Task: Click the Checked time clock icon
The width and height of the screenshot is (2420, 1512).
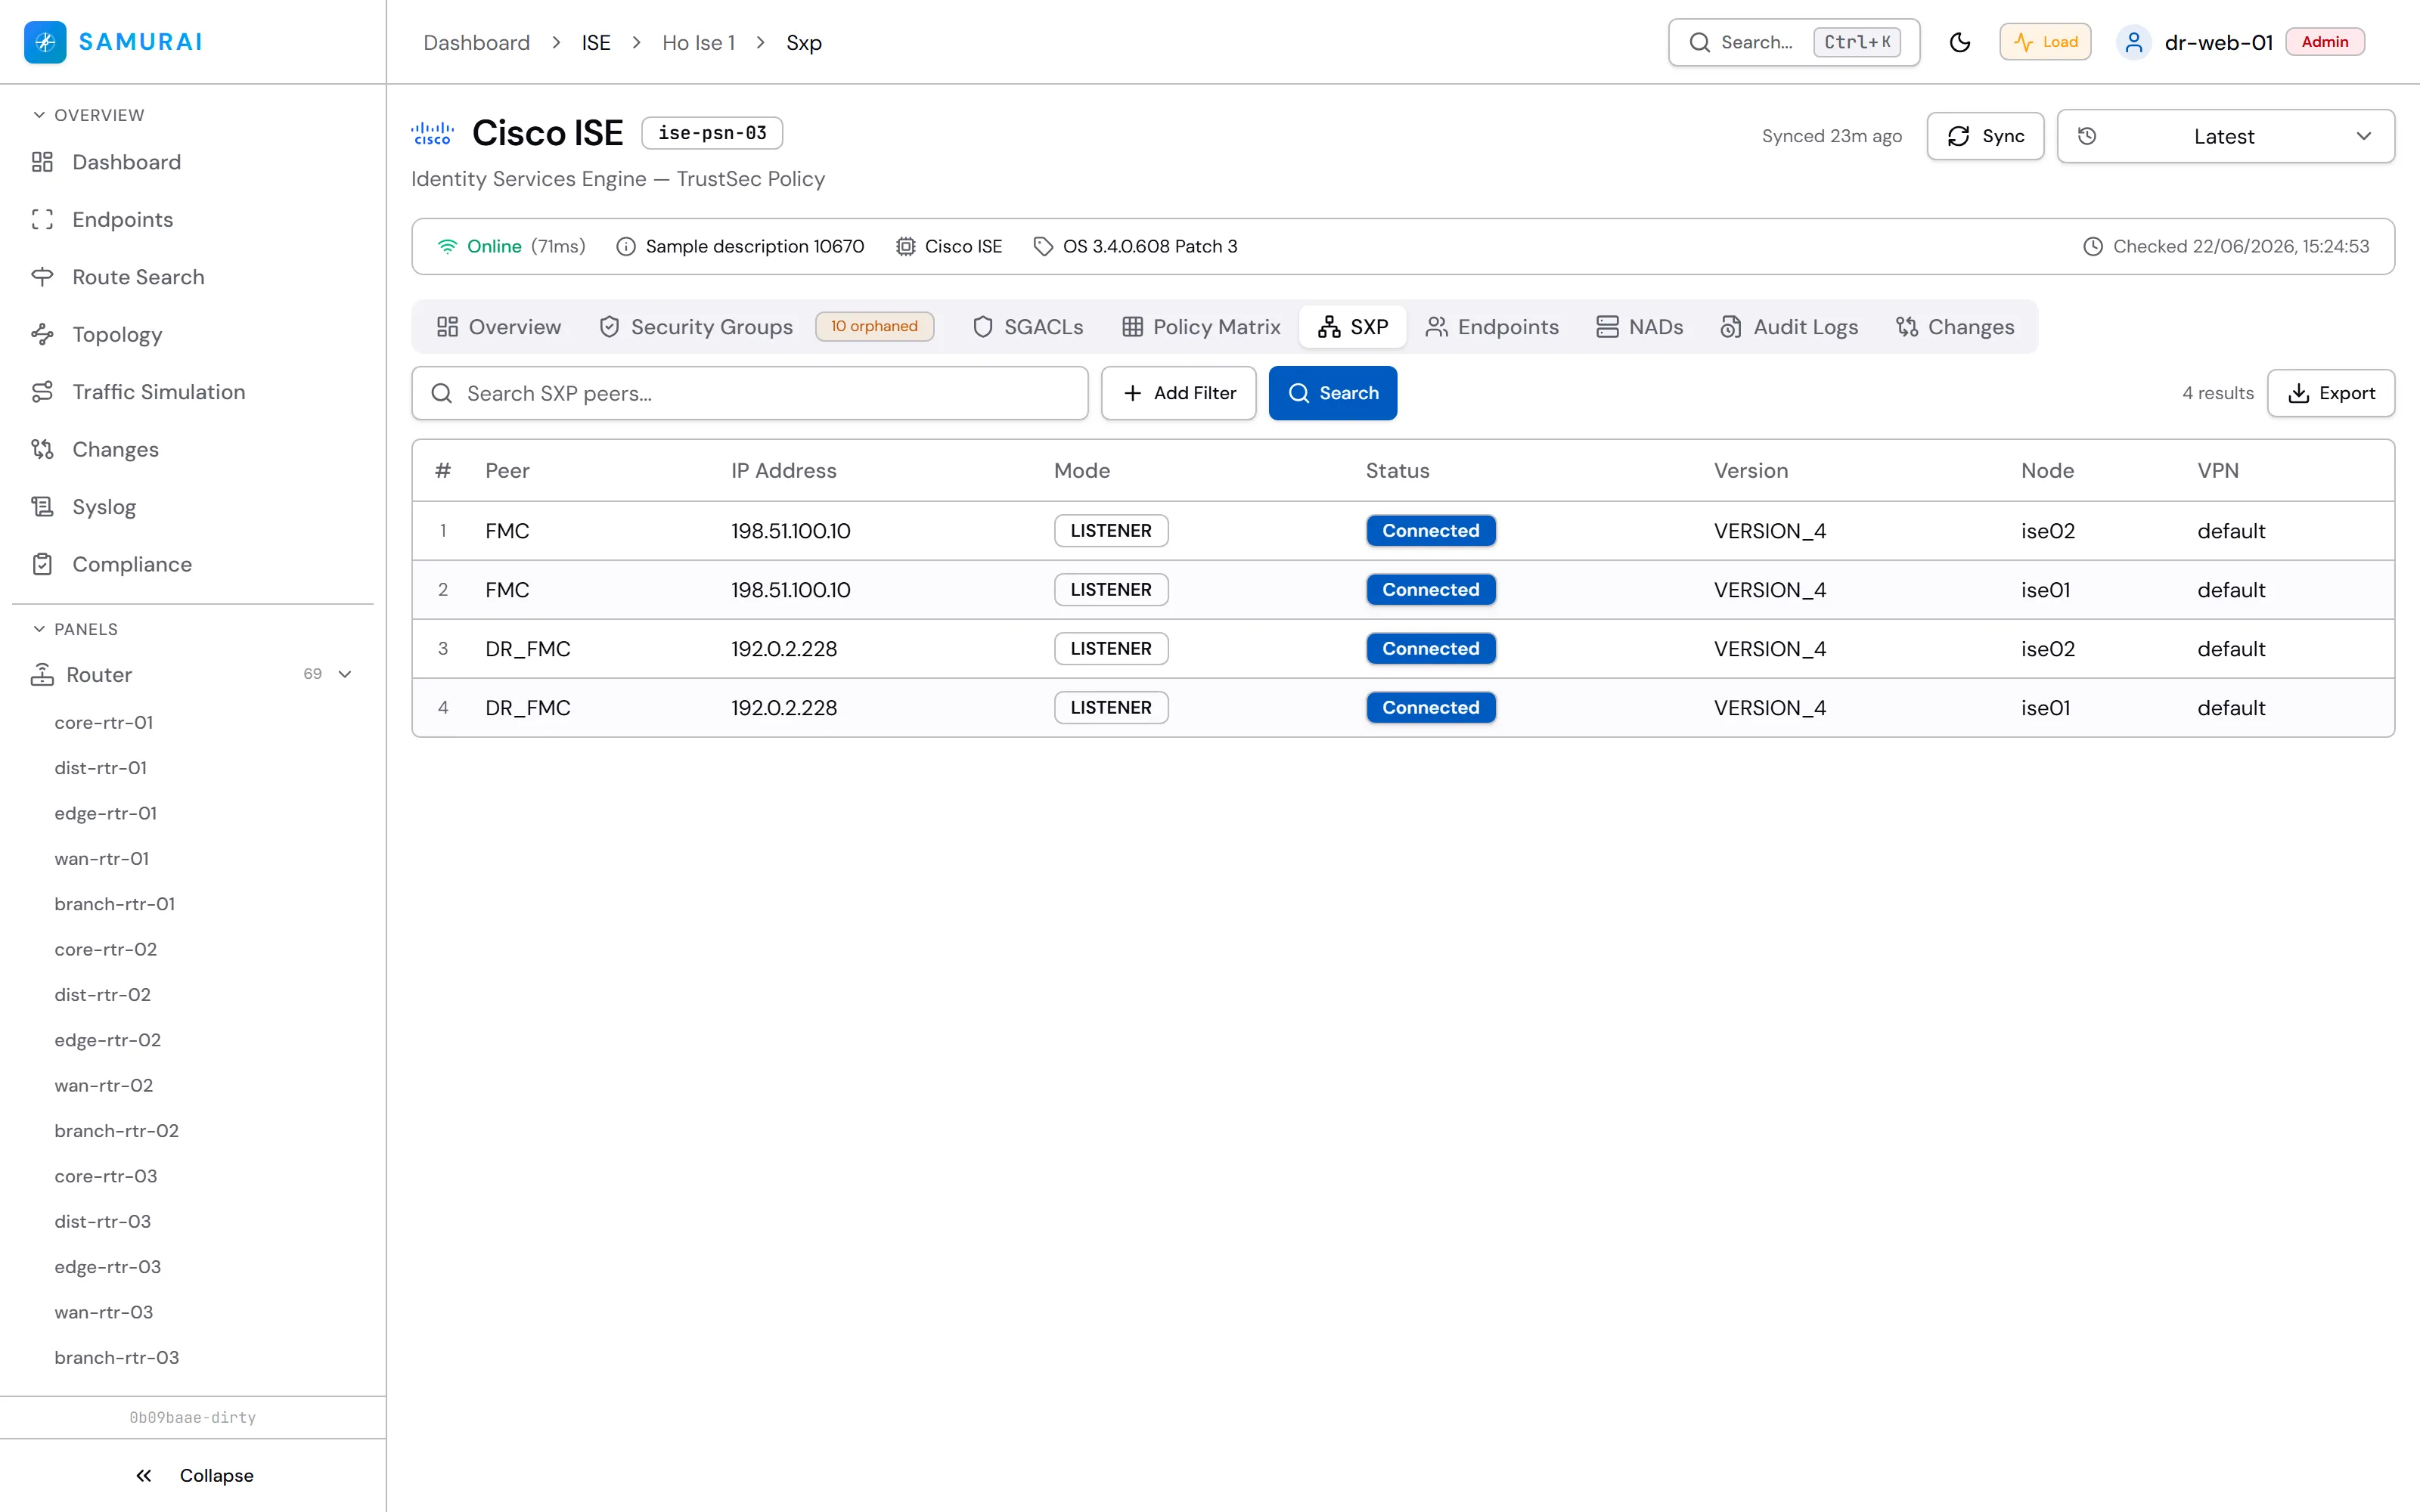Action: [2093, 246]
